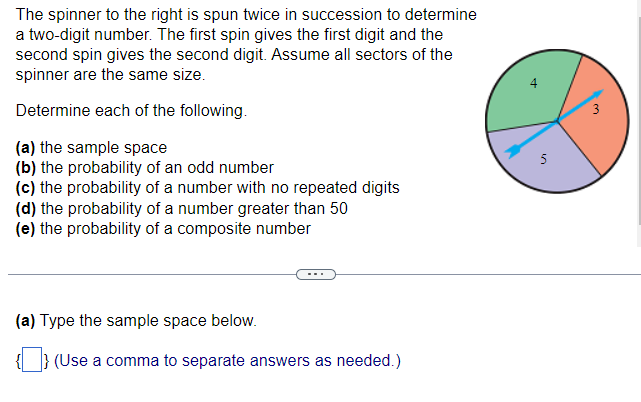Click the sample space answer input box
This screenshot has height=402, width=641.
(x=32, y=359)
